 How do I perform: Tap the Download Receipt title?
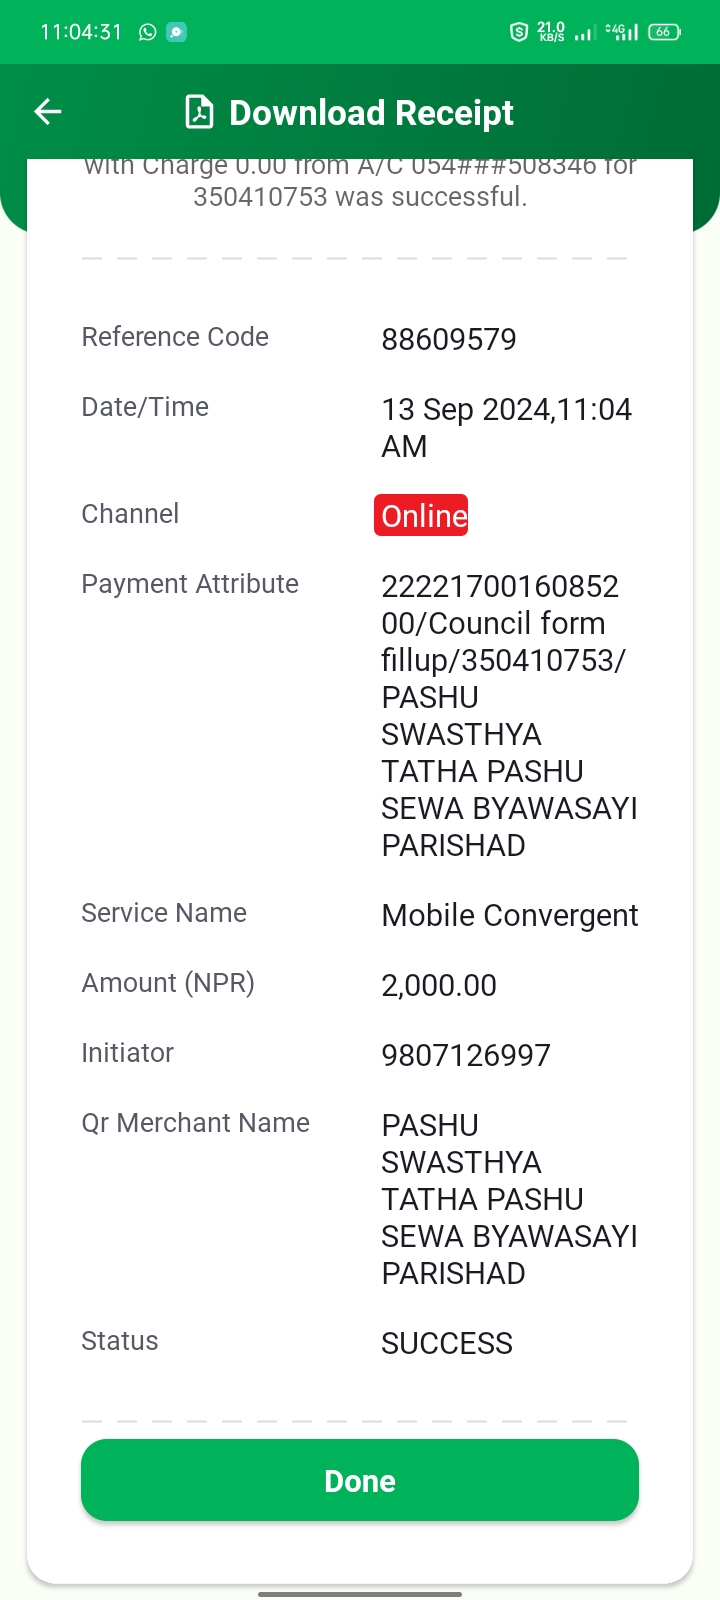click(x=371, y=113)
